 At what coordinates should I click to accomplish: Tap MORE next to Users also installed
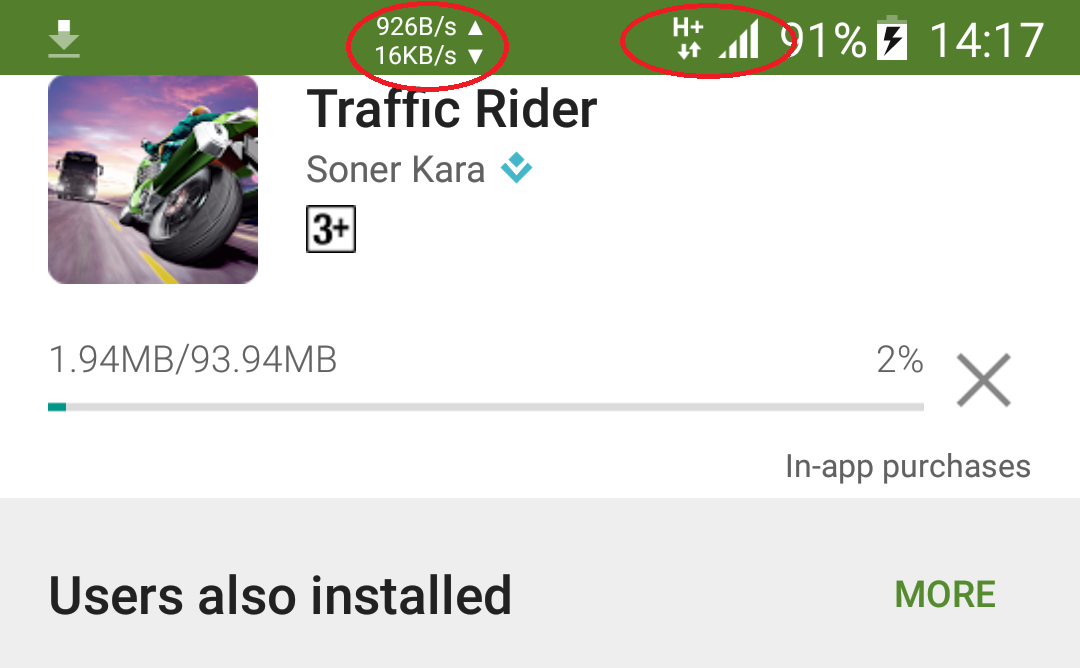coord(945,594)
